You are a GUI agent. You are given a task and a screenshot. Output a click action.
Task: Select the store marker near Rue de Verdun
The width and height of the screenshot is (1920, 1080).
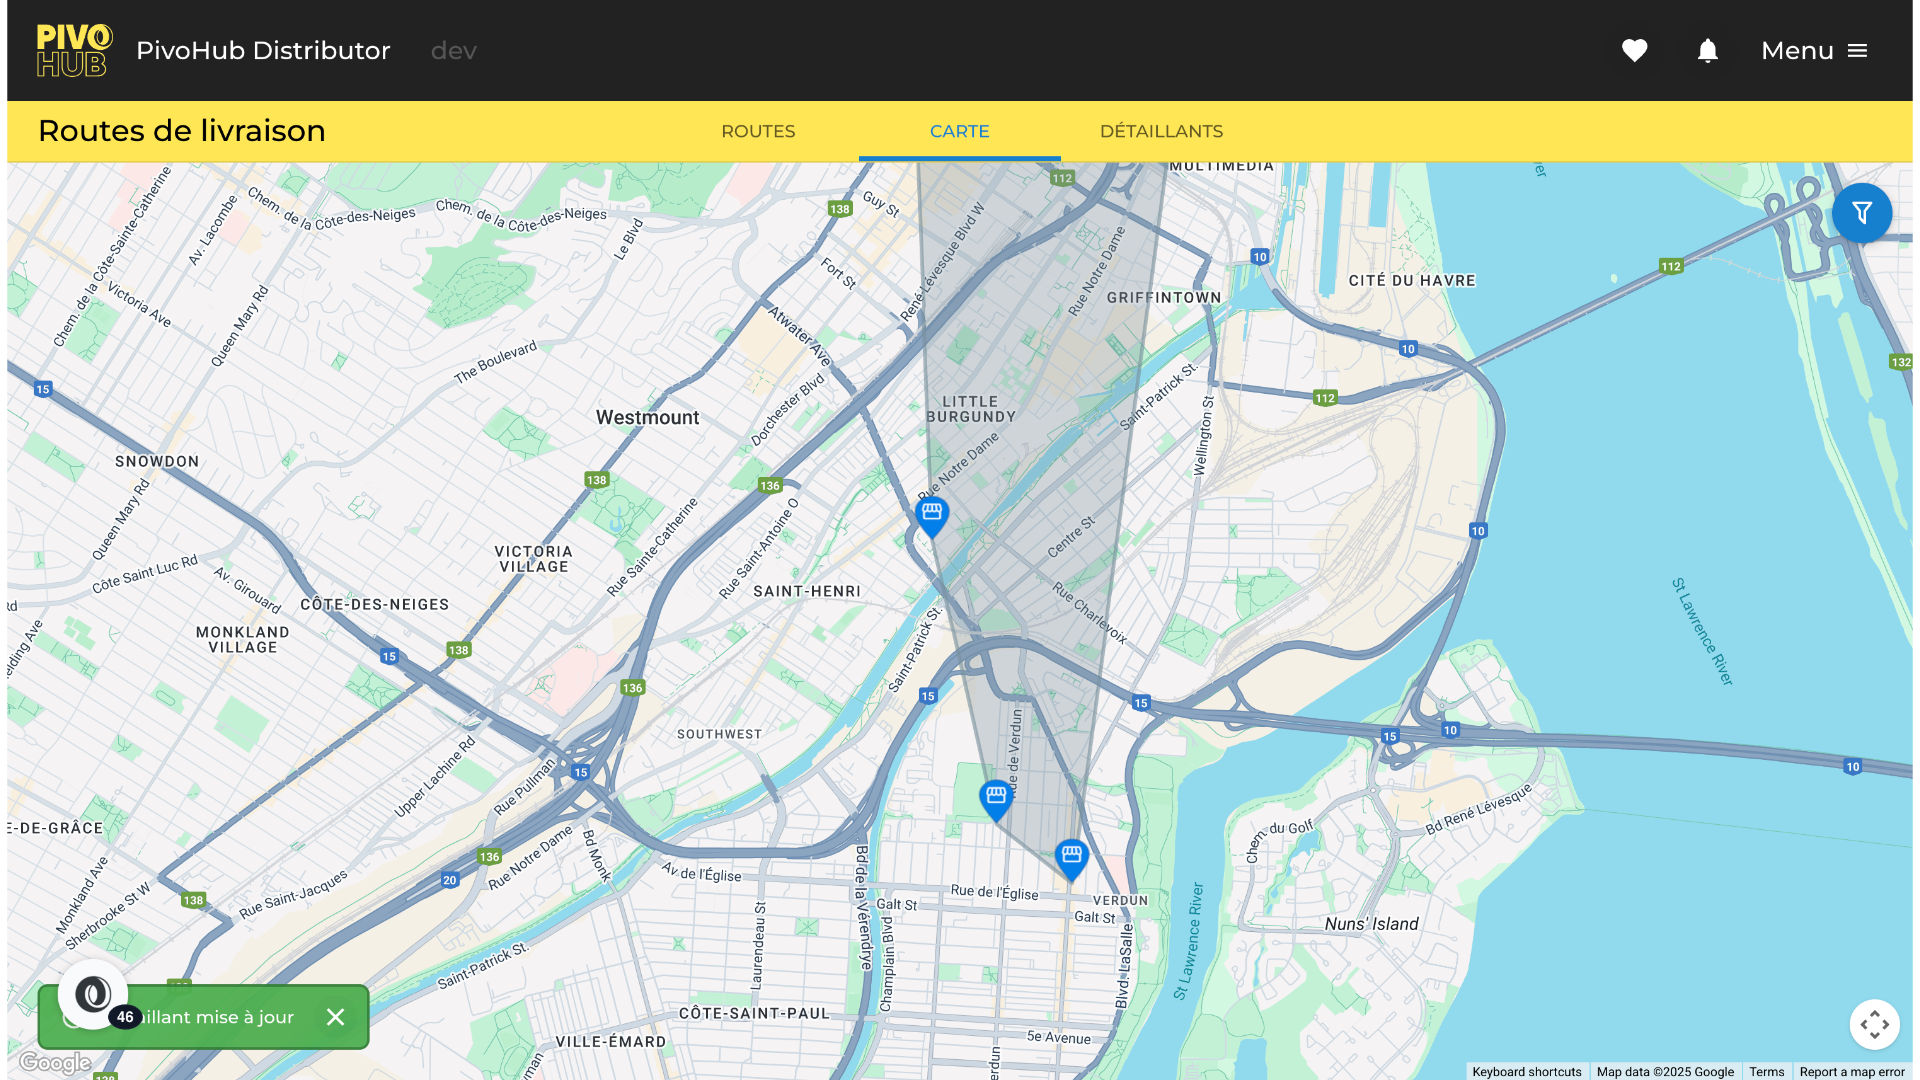995,797
